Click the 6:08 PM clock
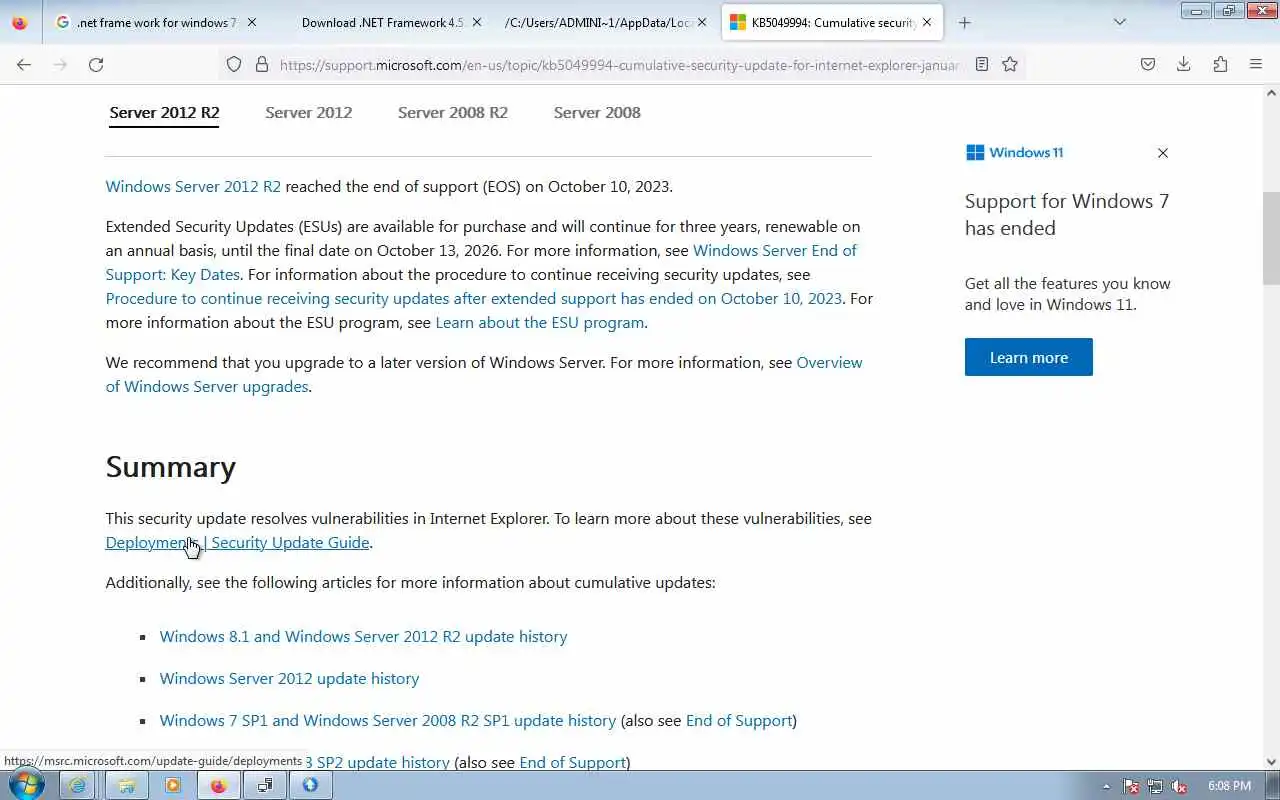Viewport: 1280px width, 800px height. click(x=1229, y=786)
